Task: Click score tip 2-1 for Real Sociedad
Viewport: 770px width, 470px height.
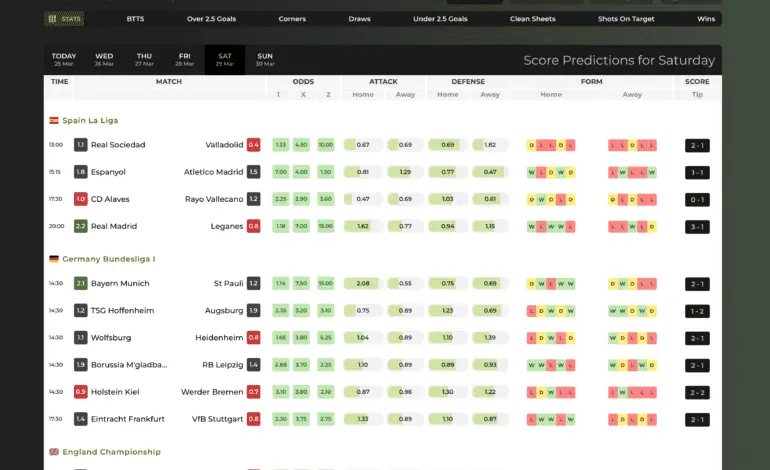Action: click(697, 145)
